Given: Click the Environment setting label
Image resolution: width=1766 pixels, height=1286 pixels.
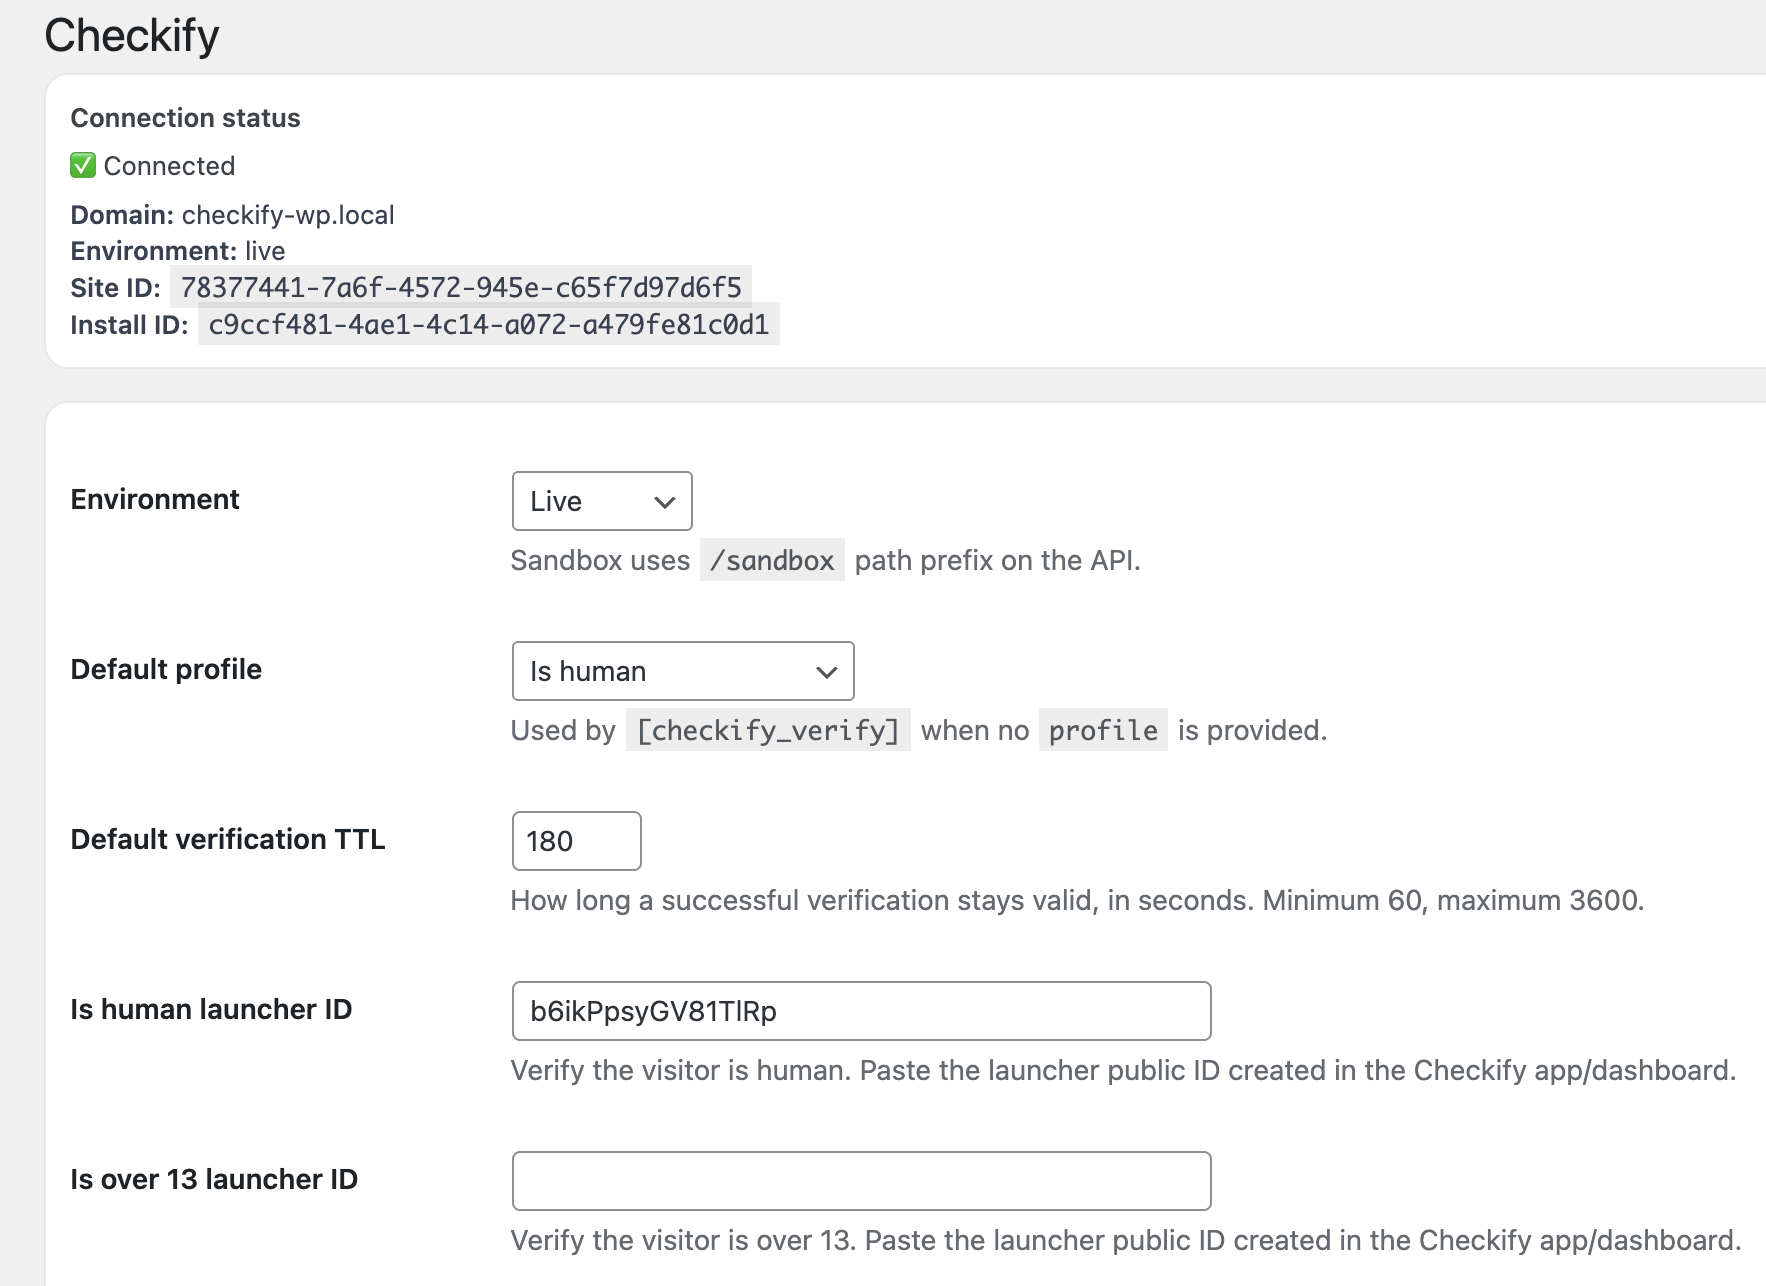Looking at the screenshot, I should click(x=155, y=499).
